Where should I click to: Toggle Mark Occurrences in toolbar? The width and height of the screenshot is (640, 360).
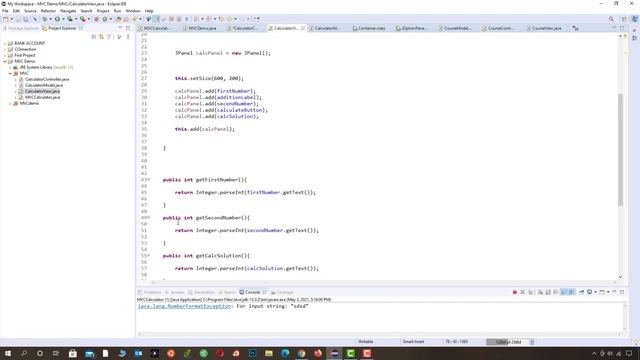click(x=156, y=19)
